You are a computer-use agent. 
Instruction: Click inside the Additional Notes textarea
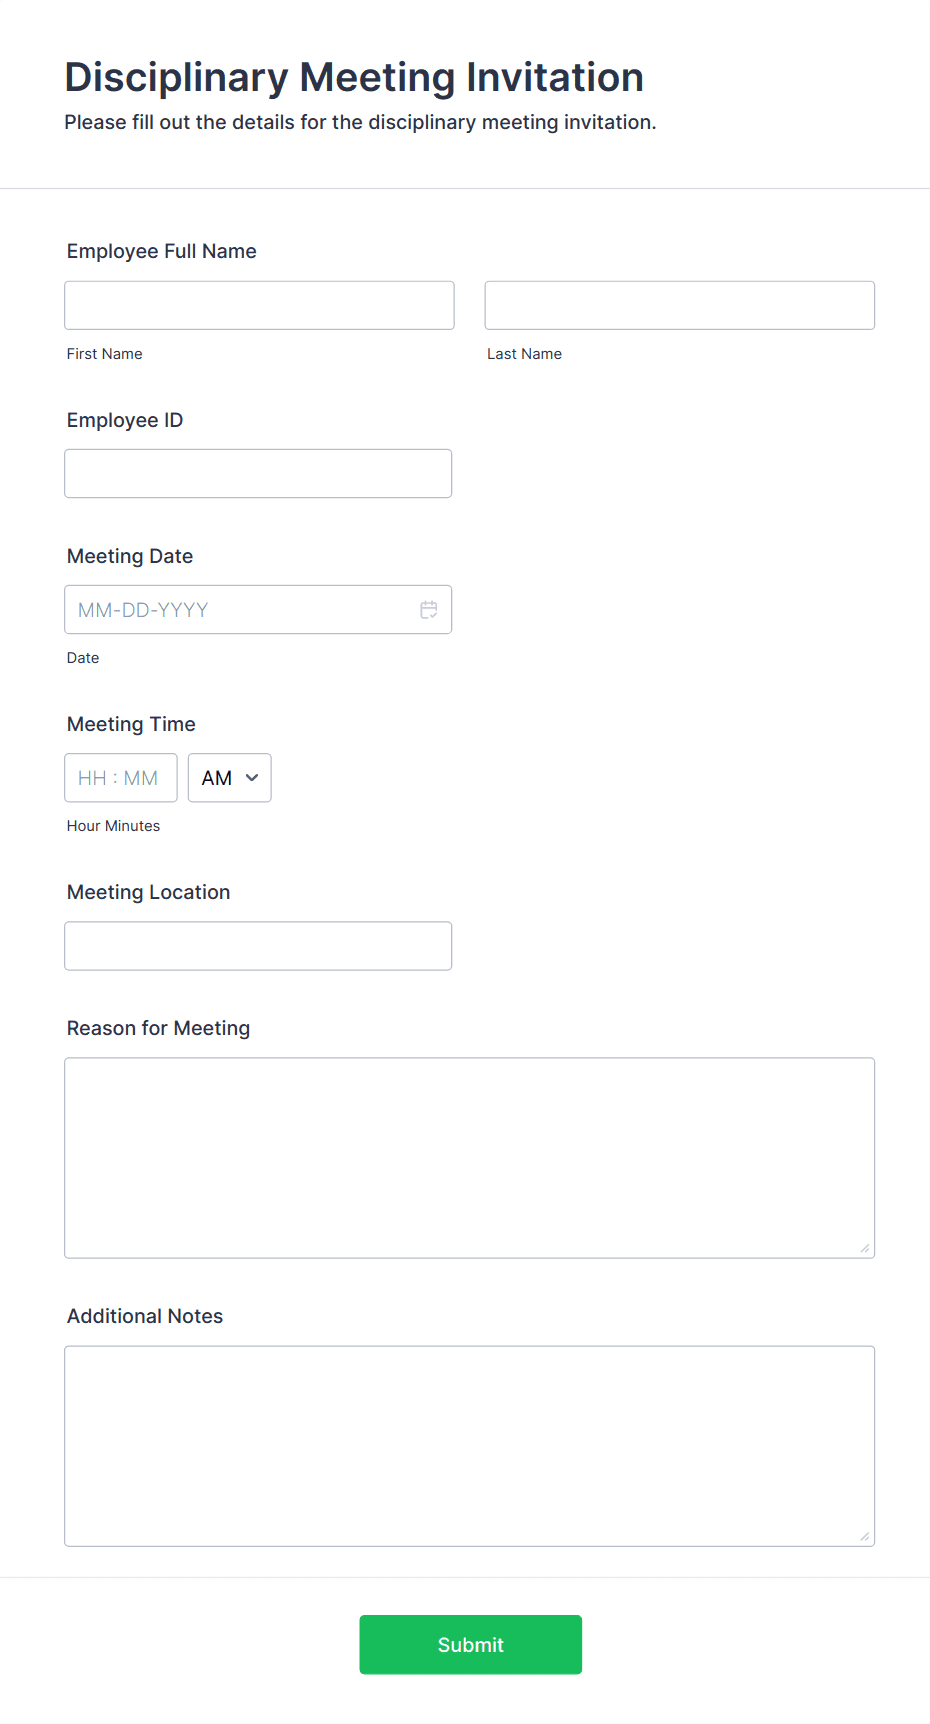pos(469,1445)
